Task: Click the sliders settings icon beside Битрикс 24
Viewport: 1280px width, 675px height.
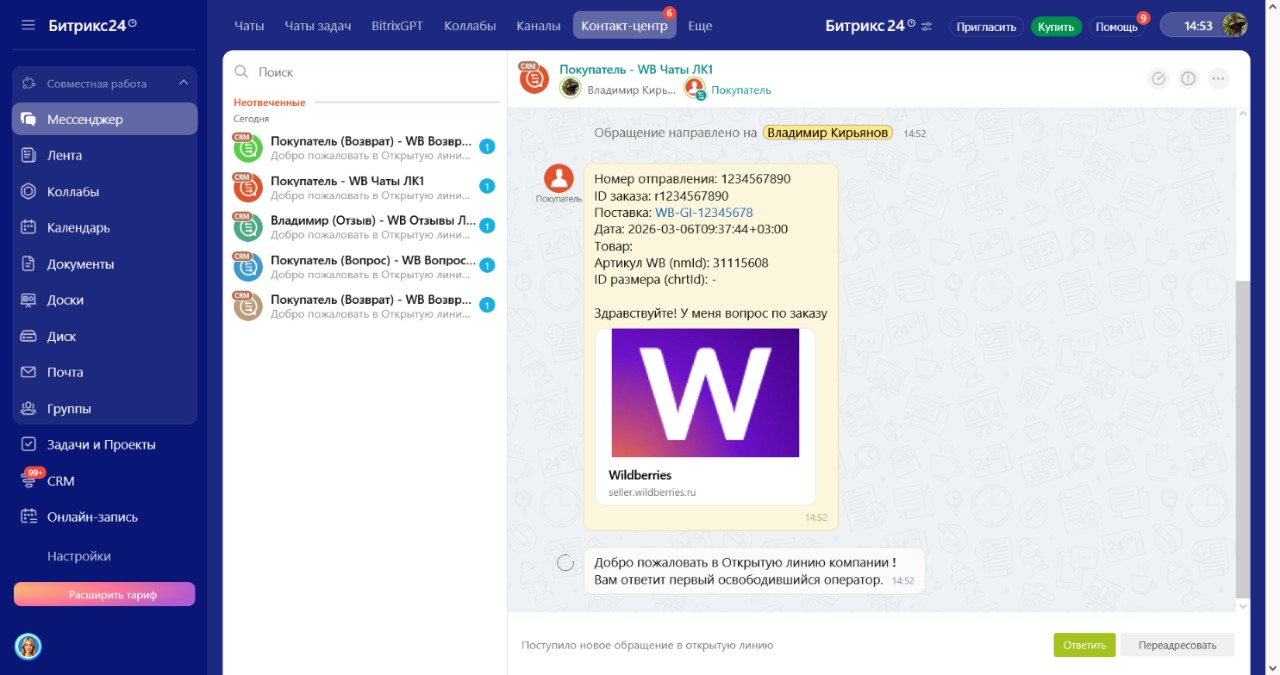Action: 927,26
